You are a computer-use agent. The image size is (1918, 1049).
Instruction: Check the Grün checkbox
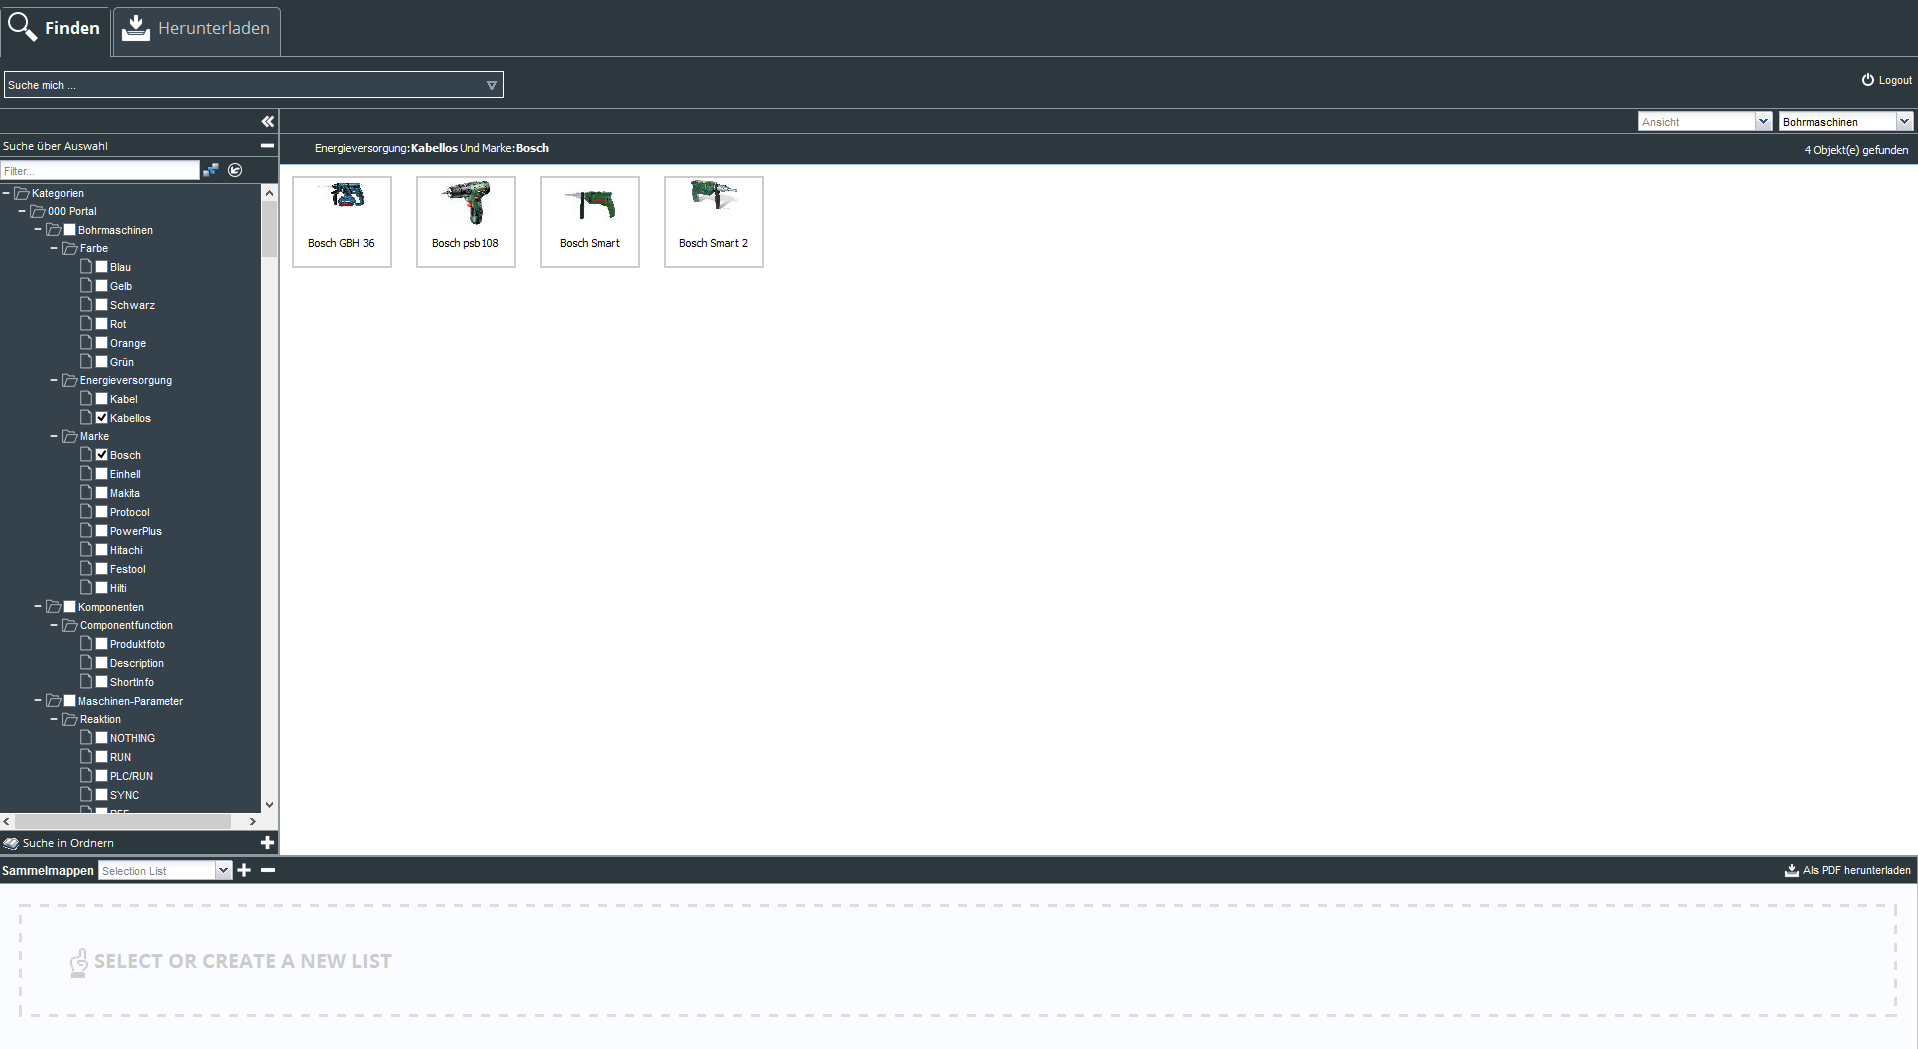point(102,361)
